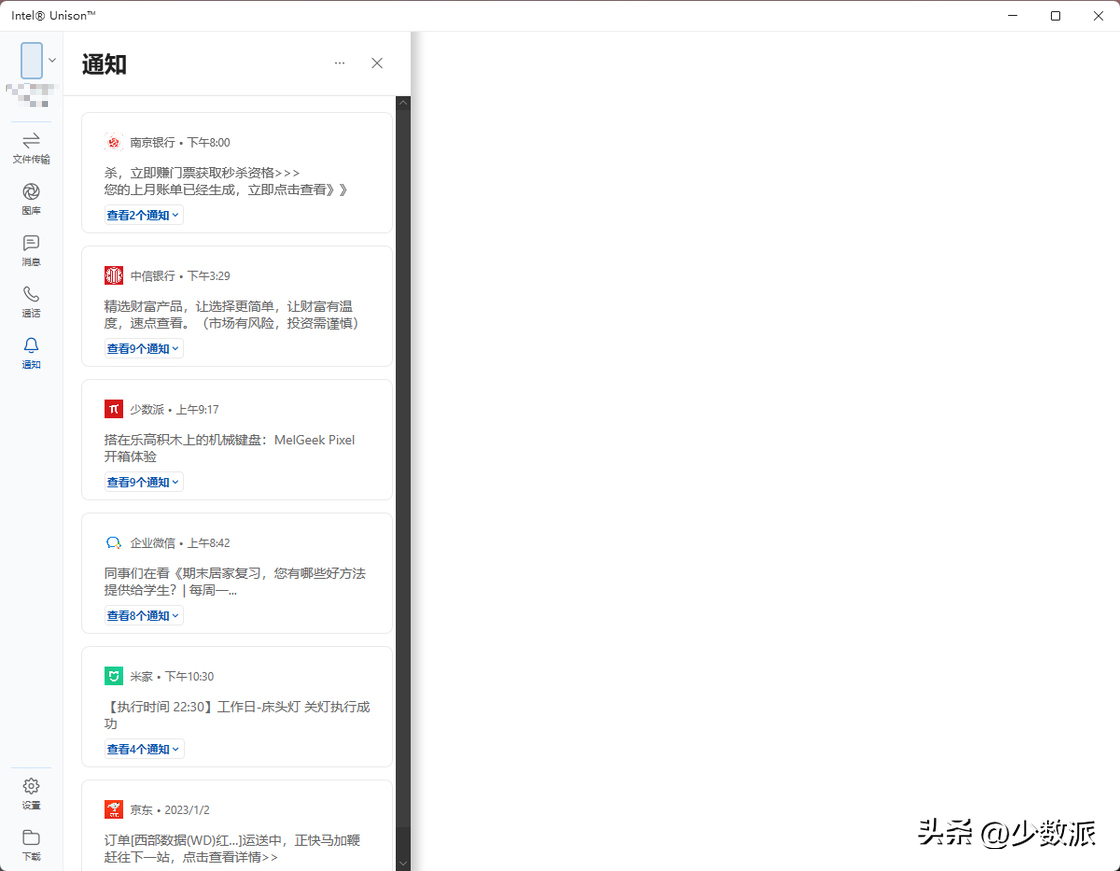Click the 通知 panel heading

pos(104,64)
